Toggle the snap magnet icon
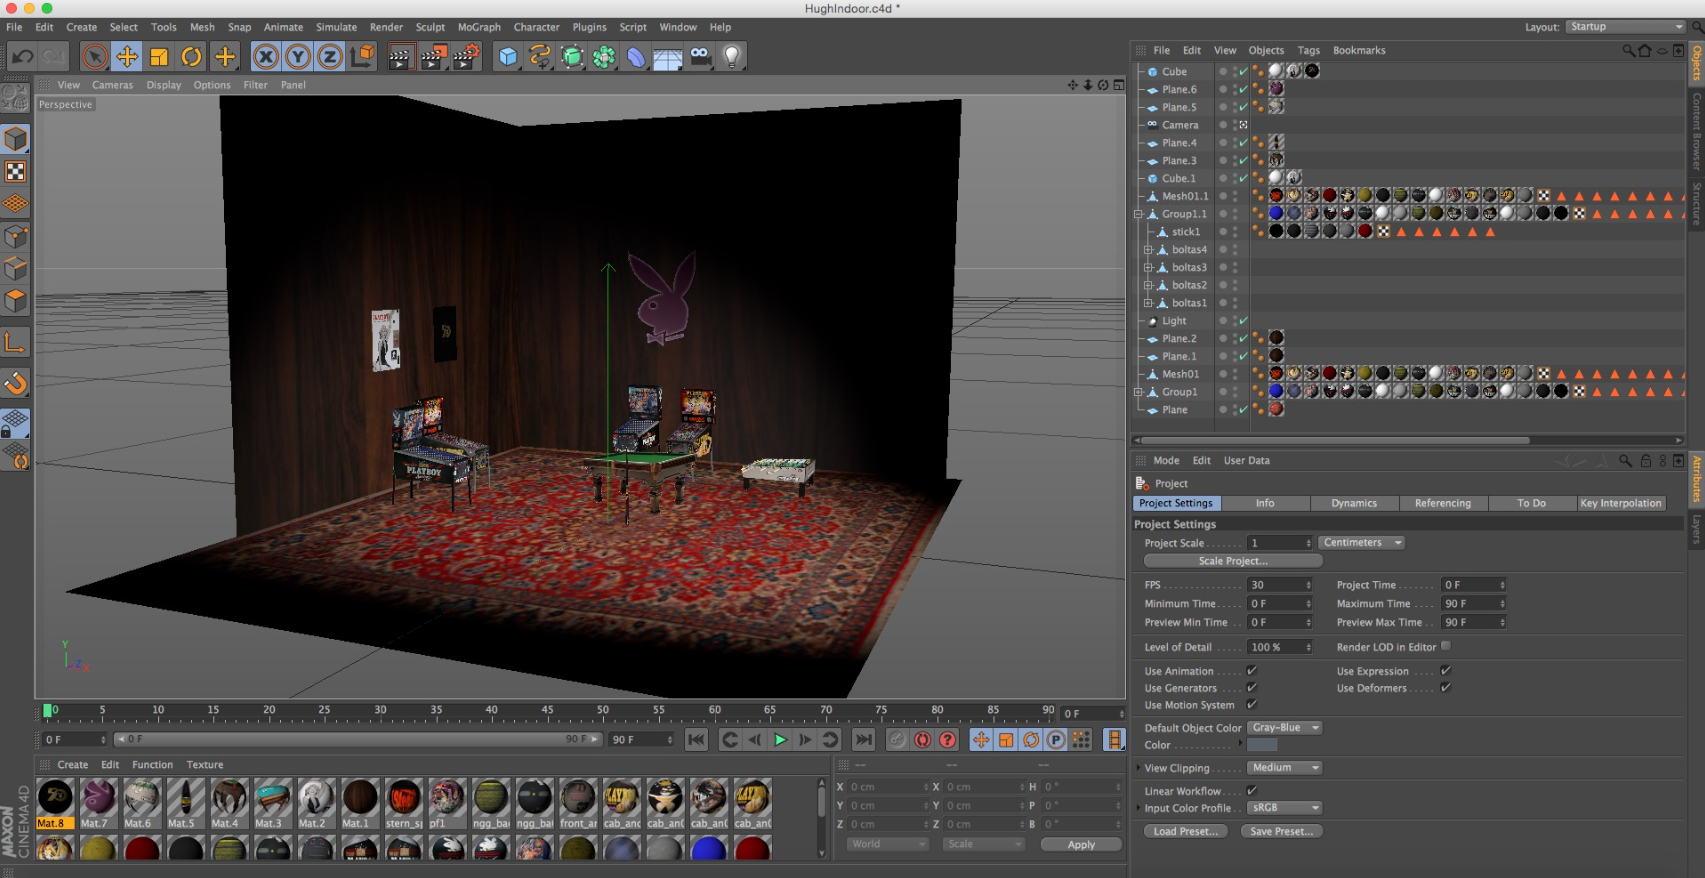 tap(15, 383)
